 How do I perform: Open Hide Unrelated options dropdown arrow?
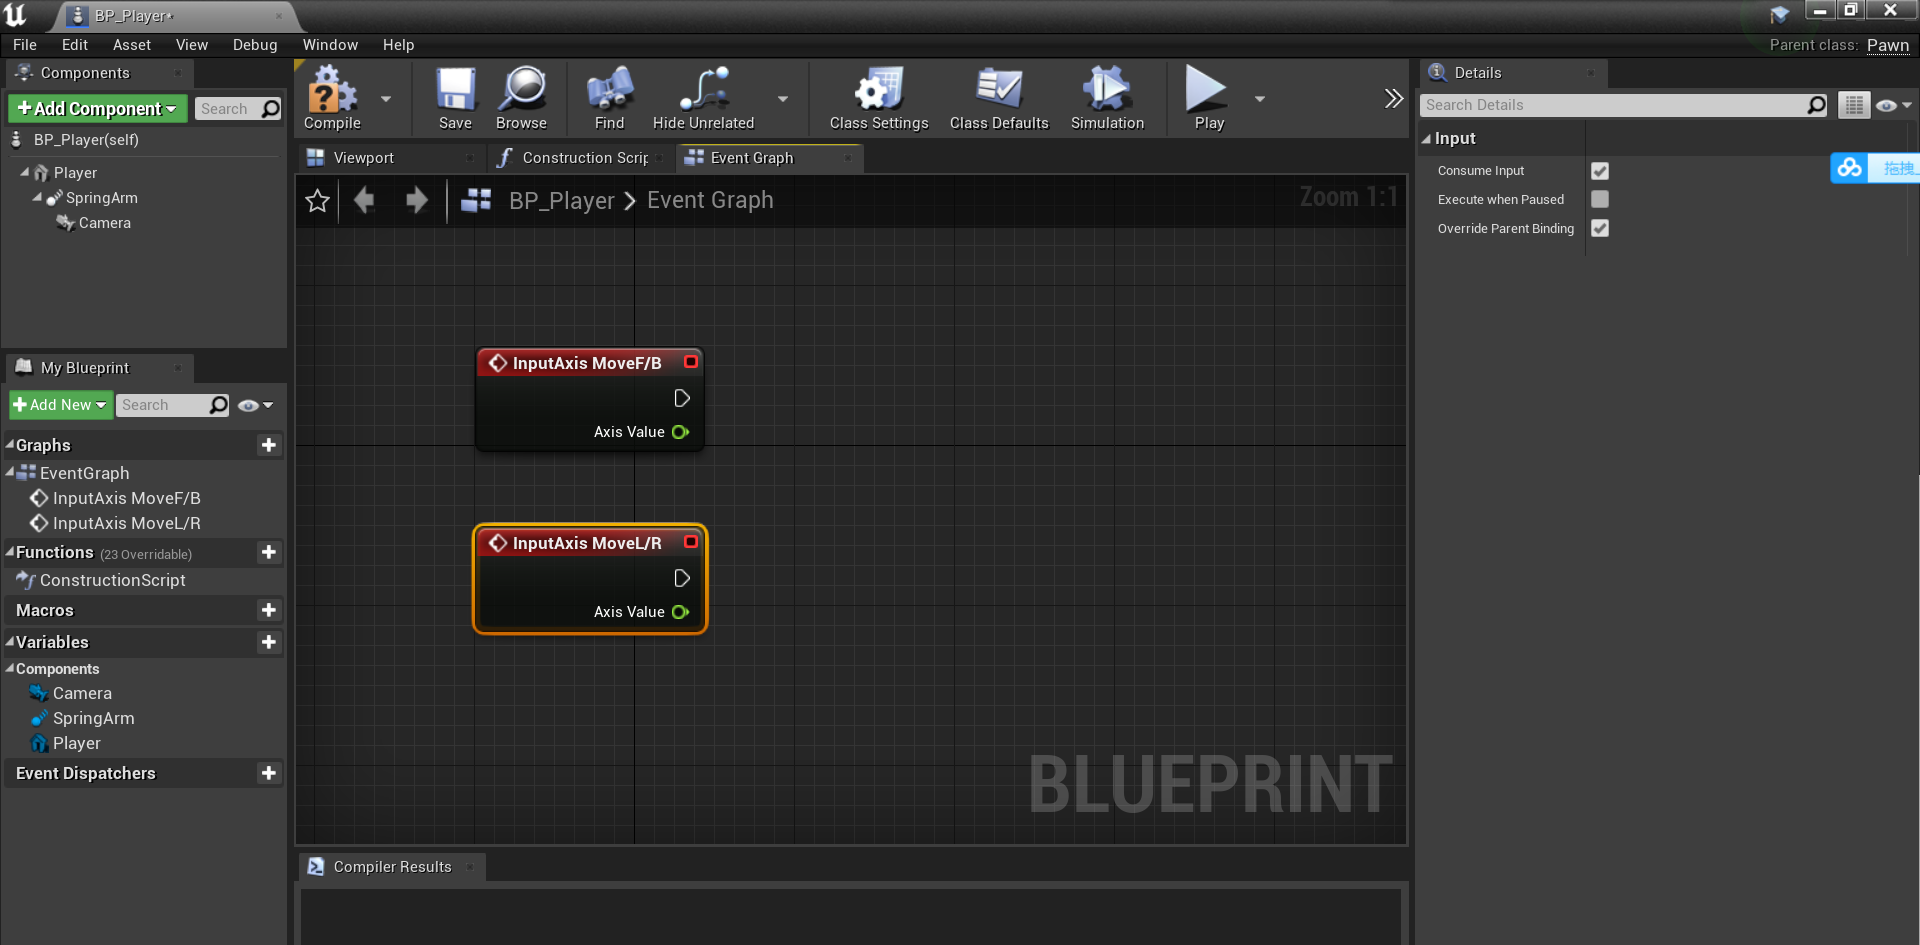click(783, 99)
